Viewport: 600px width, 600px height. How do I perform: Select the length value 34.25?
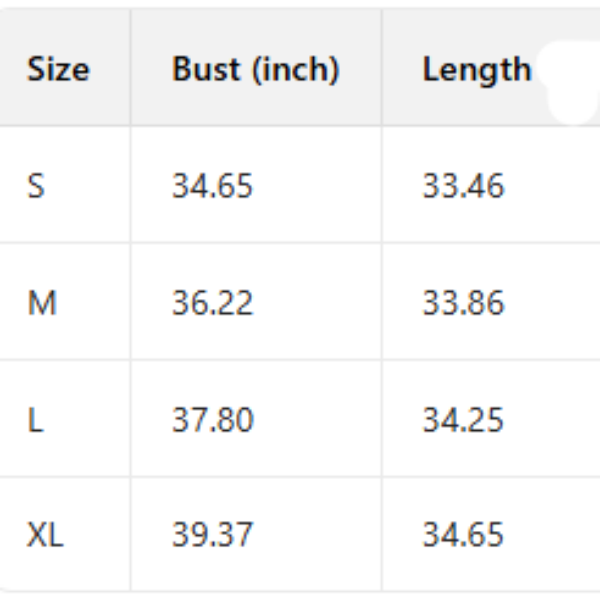463,420
